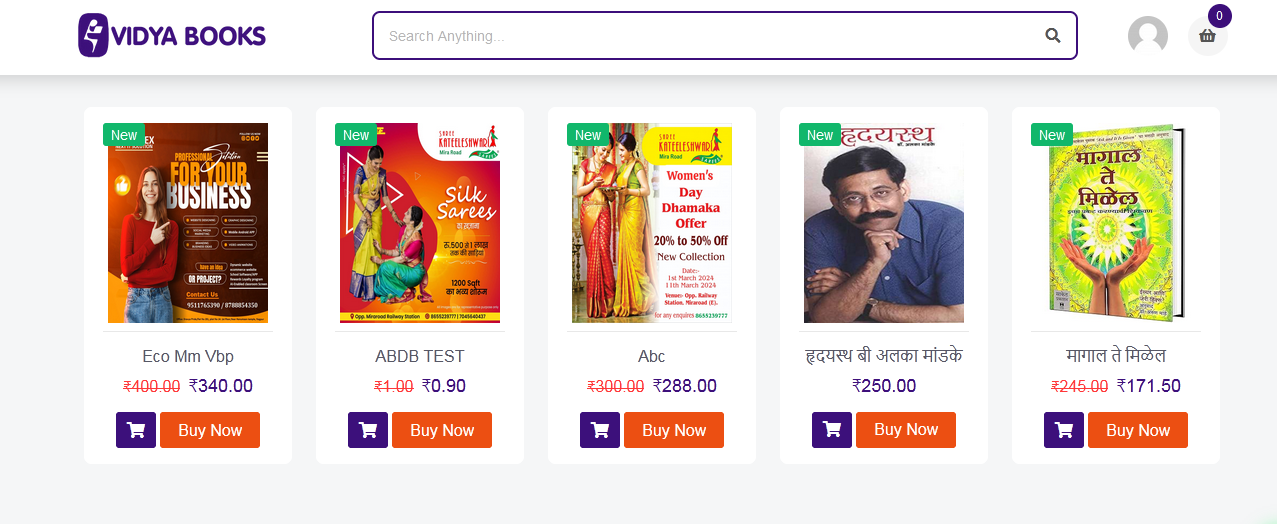This screenshot has height=524, width=1277.
Task: Open the user profile avatar
Action: coord(1147,36)
